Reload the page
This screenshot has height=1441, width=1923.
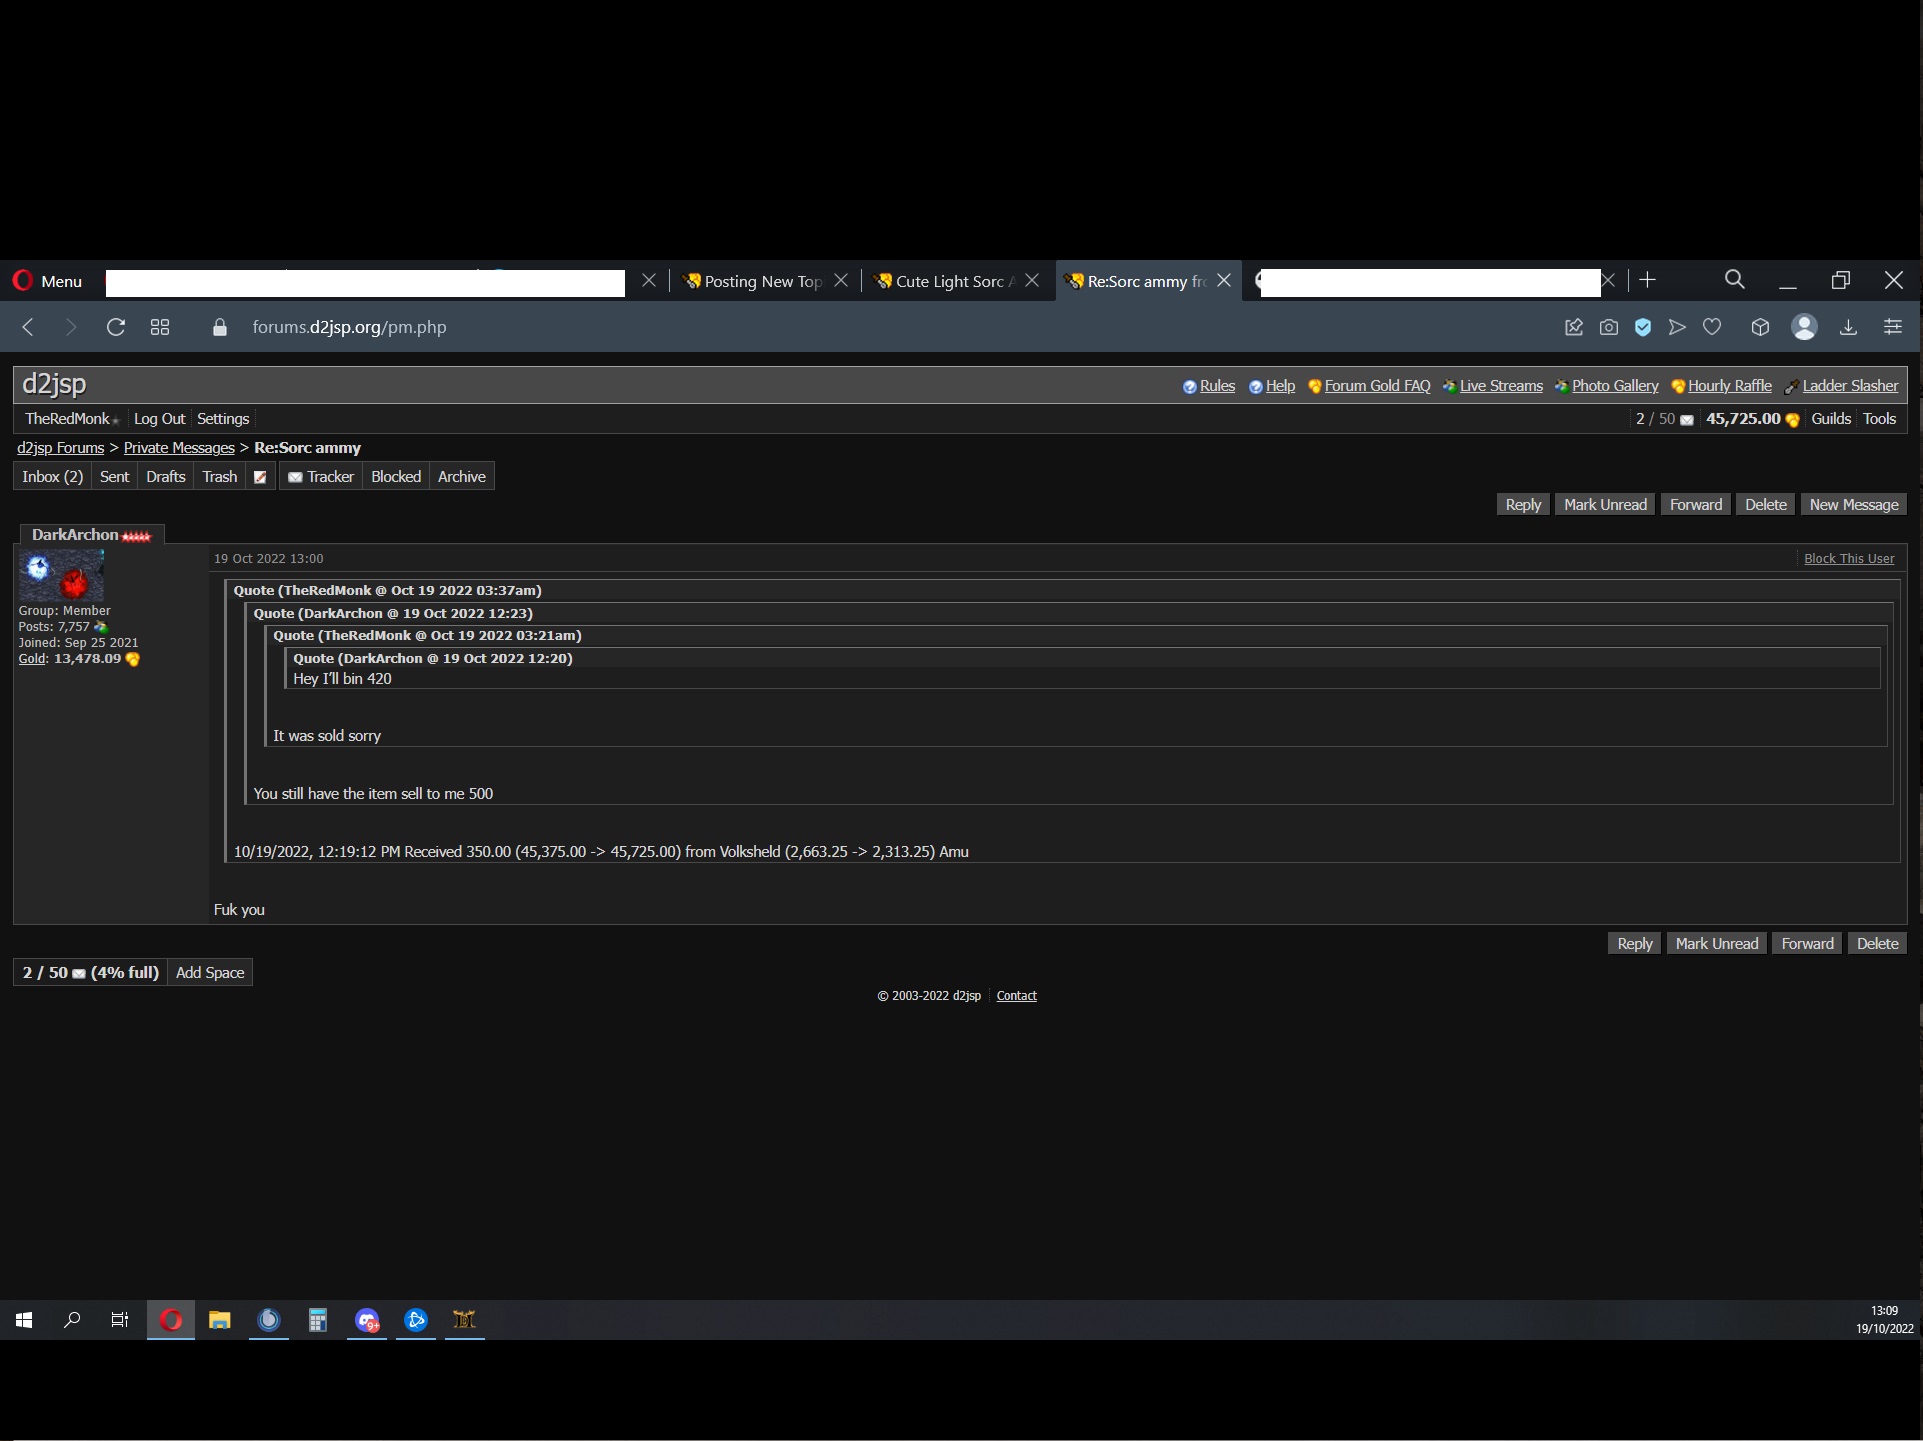tap(116, 327)
